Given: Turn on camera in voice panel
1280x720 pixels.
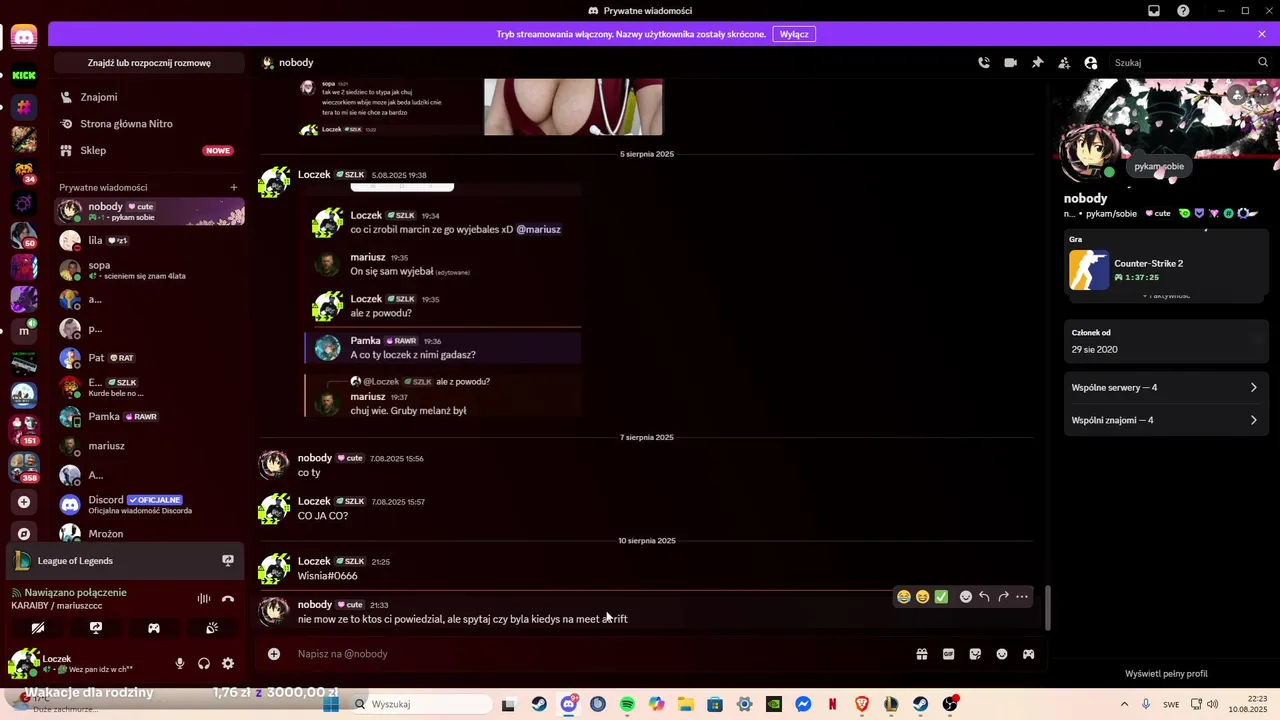Looking at the screenshot, I should tap(38, 628).
